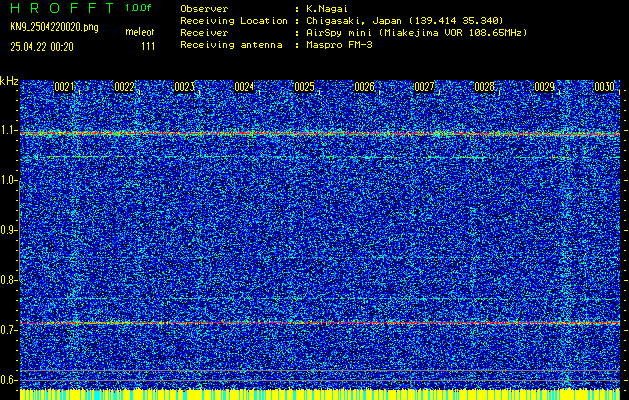Click the 0021 time marker
Screen dimensions: 629x400
pyautogui.click(x=64, y=87)
